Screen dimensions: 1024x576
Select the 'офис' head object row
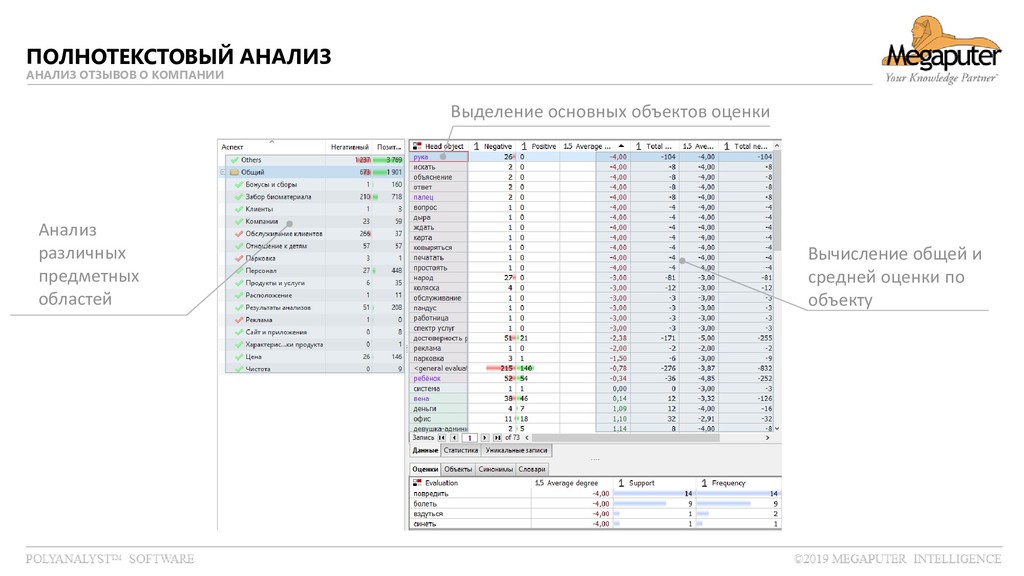592,419
